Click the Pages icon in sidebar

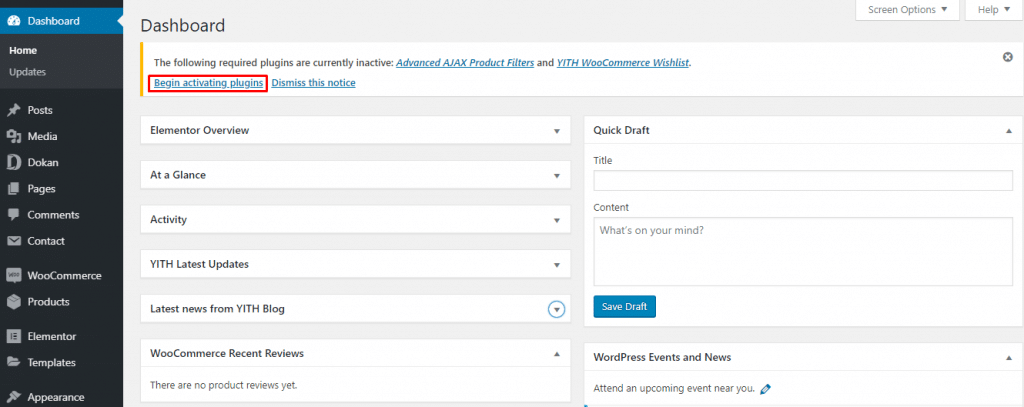click(14, 189)
